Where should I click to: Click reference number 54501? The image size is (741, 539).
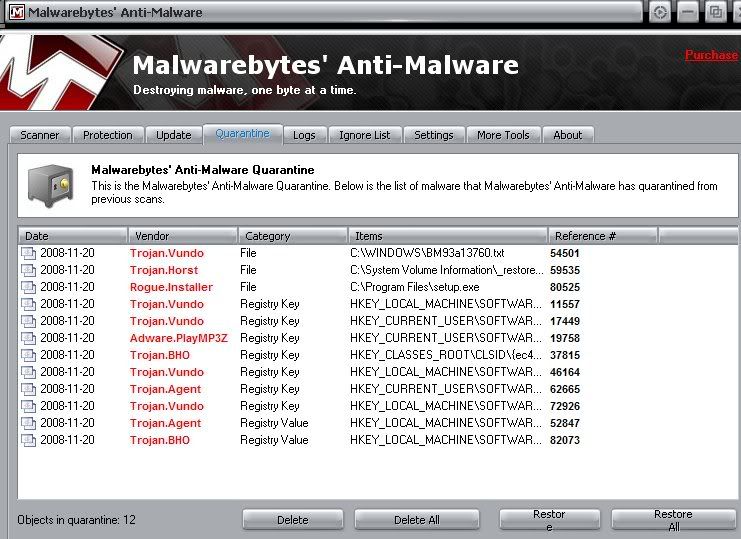(x=565, y=253)
